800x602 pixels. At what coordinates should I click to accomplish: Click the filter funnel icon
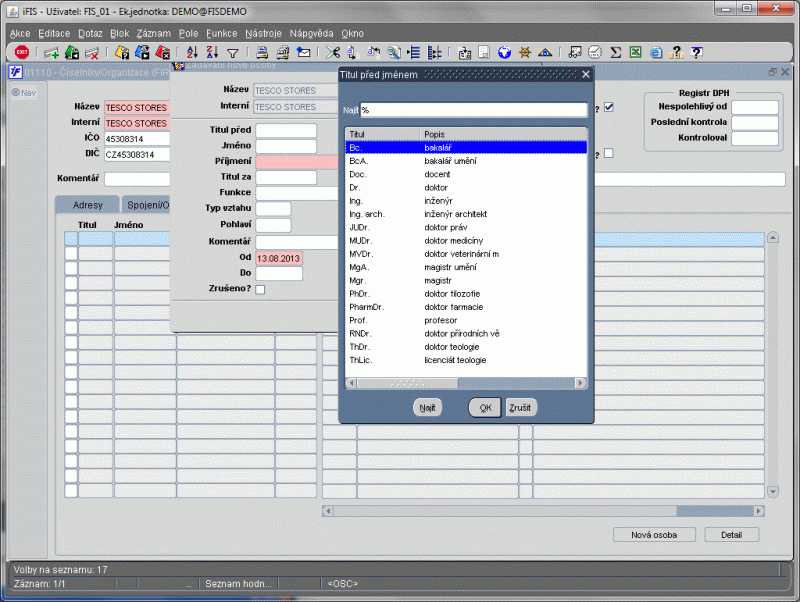(233, 53)
